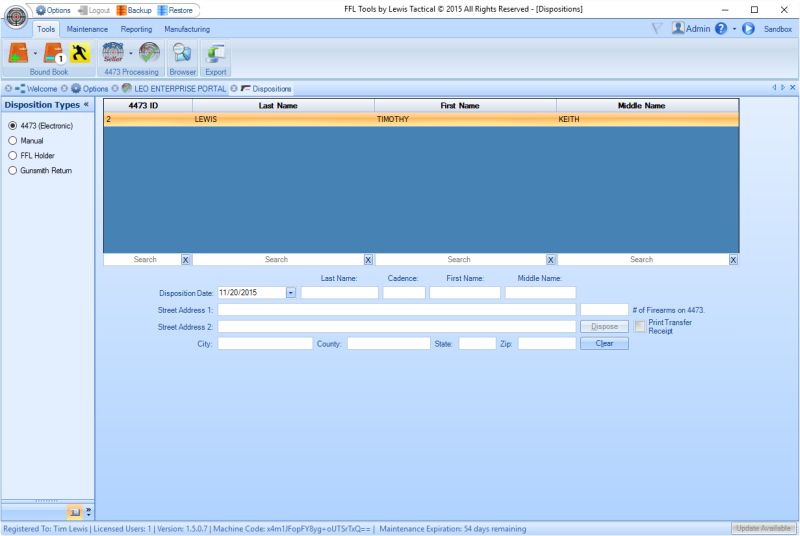Switch to LEO ENTERPRISE PORTAL tab
This screenshot has width=800, height=536.
pos(174,89)
